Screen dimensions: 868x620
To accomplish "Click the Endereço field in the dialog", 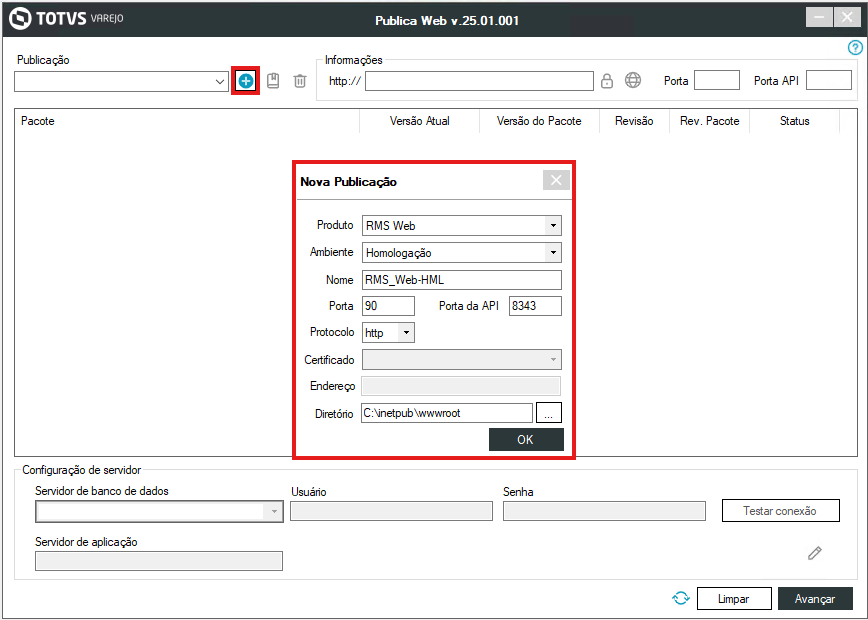I will click(x=461, y=386).
